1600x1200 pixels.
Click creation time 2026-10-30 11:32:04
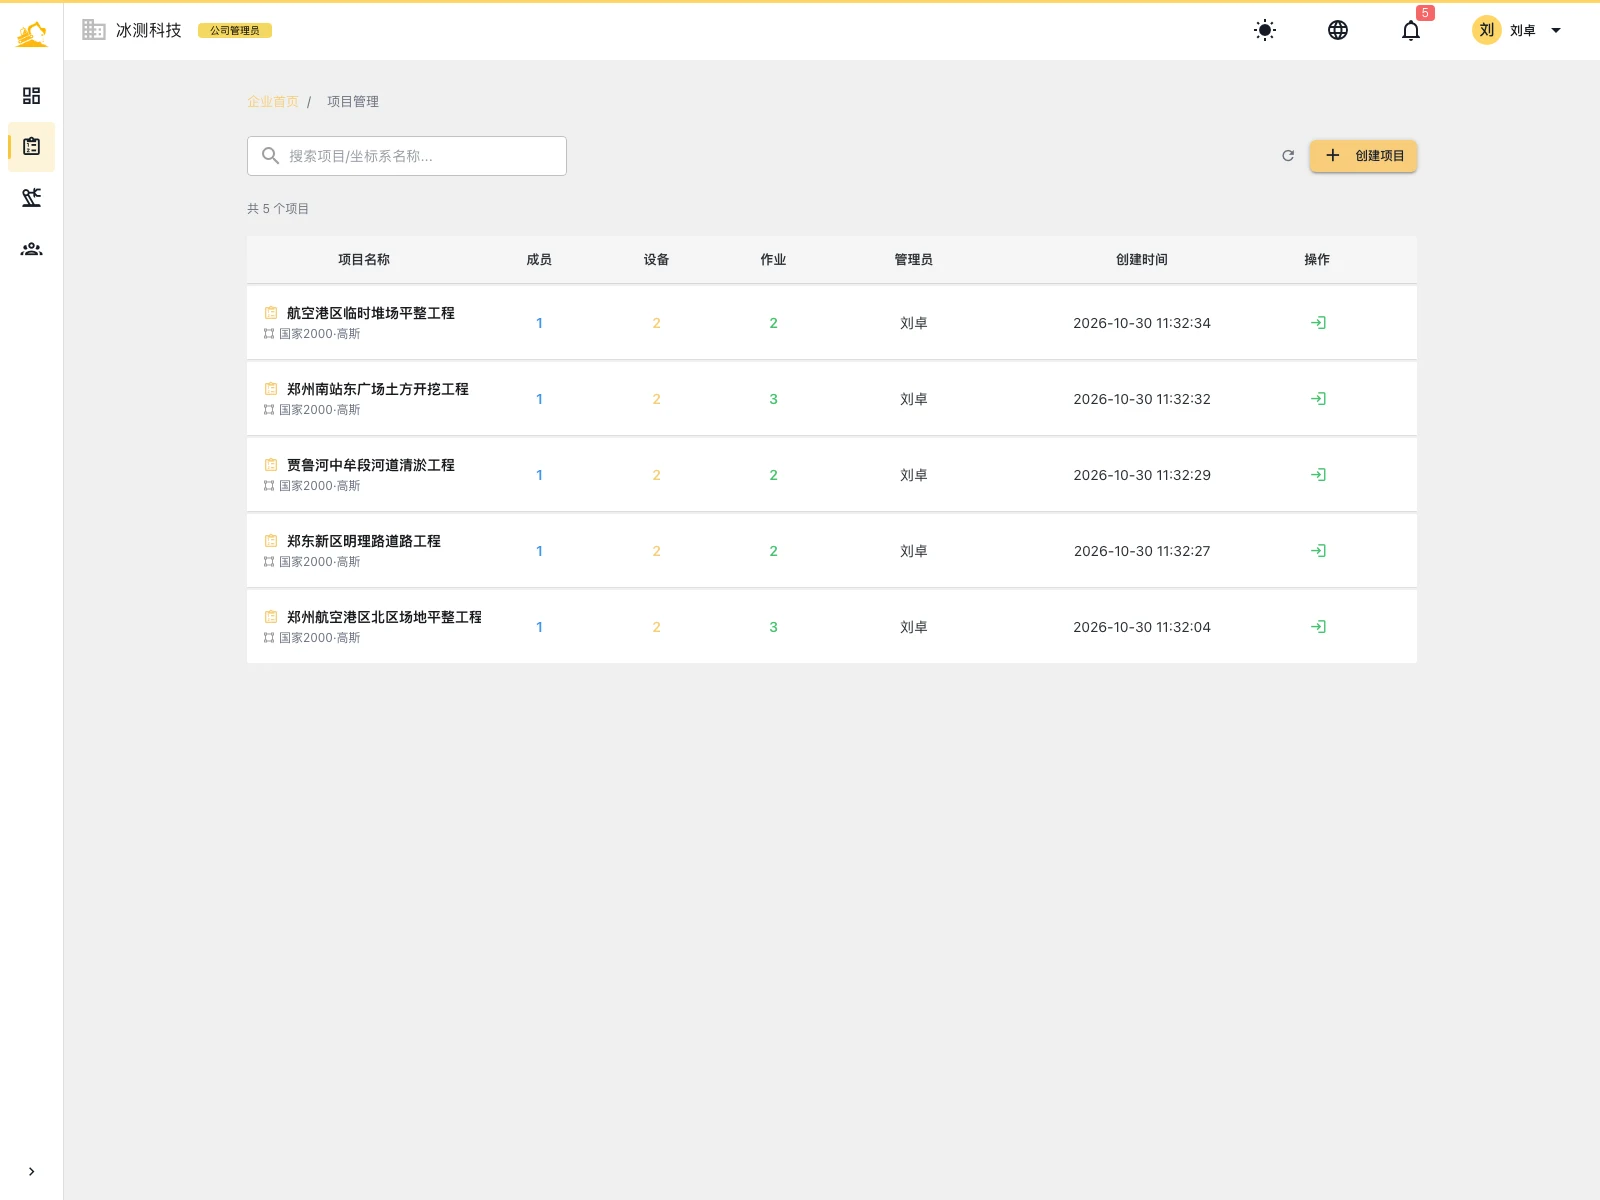click(x=1142, y=627)
